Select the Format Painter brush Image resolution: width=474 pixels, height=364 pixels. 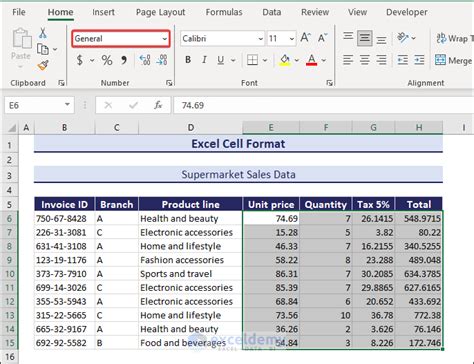click(43, 65)
